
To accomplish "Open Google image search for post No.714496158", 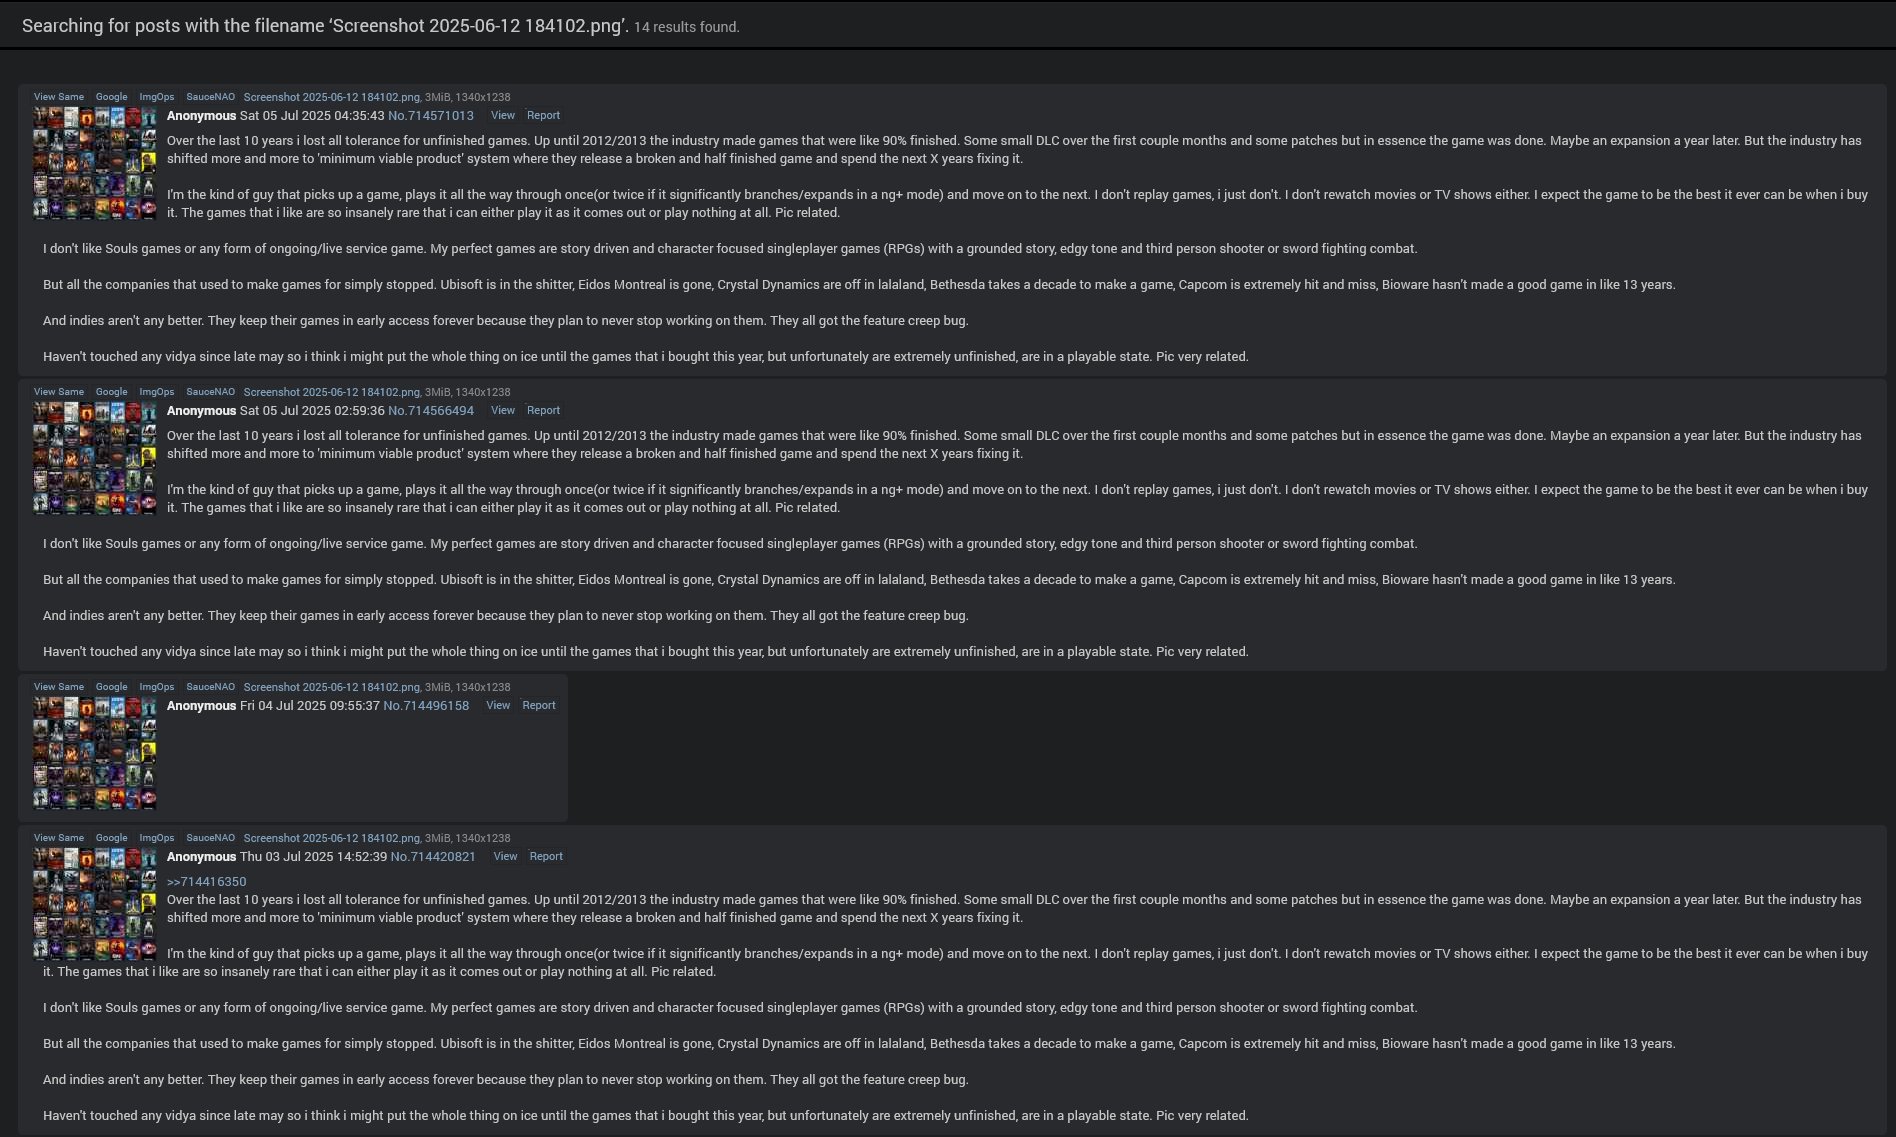I will pyautogui.click(x=112, y=687).
